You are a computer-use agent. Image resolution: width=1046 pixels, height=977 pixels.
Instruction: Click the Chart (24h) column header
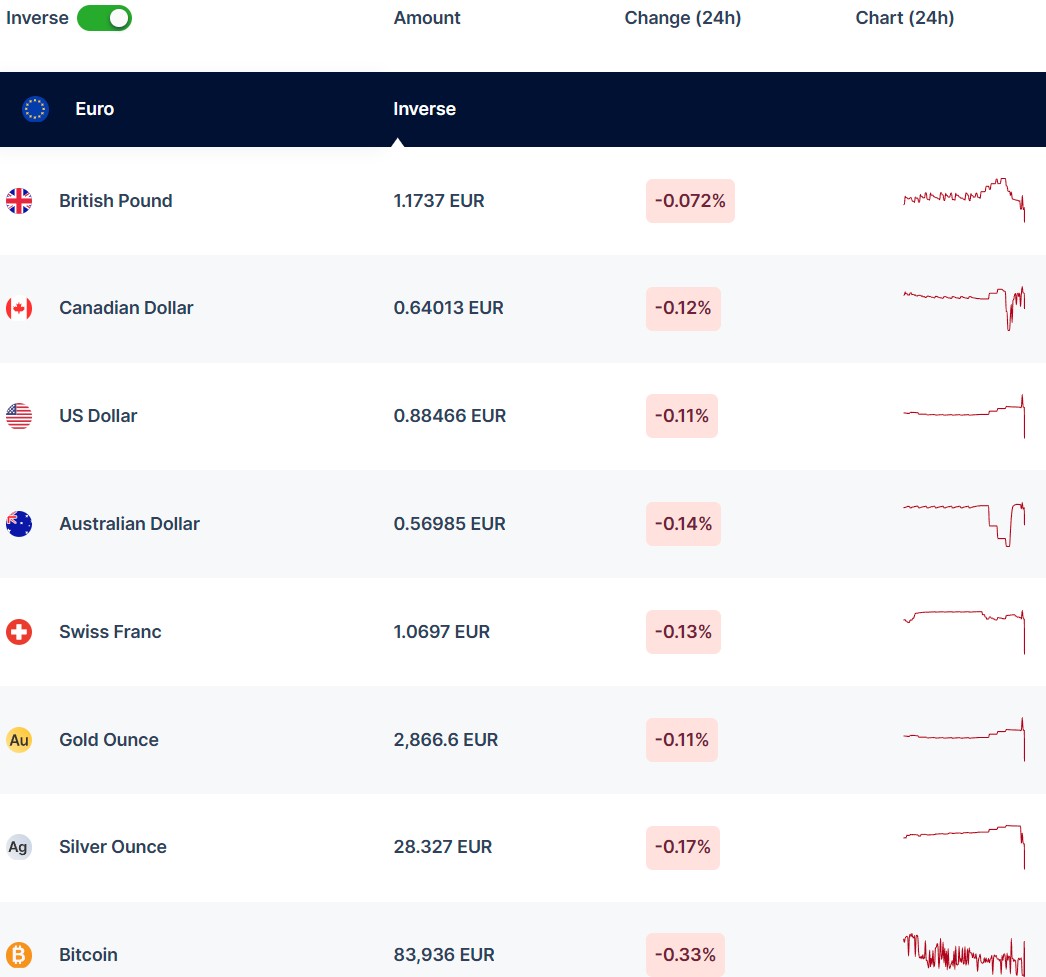(x=904, y=18)
